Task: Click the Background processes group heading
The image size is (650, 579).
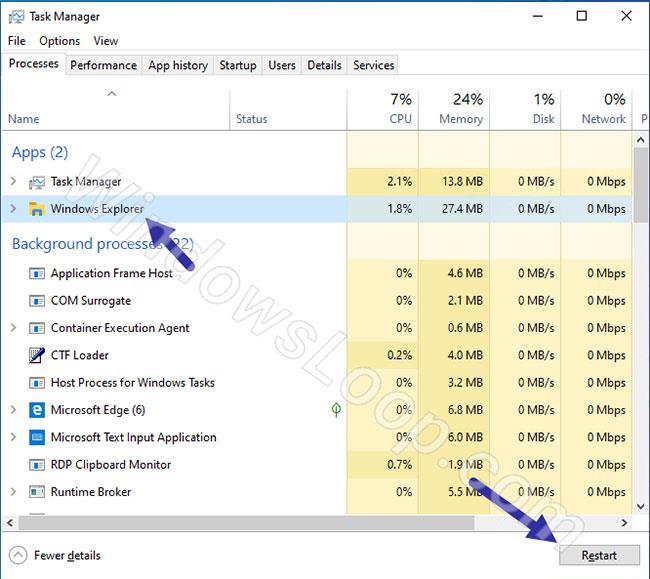Action: [103, 244]
